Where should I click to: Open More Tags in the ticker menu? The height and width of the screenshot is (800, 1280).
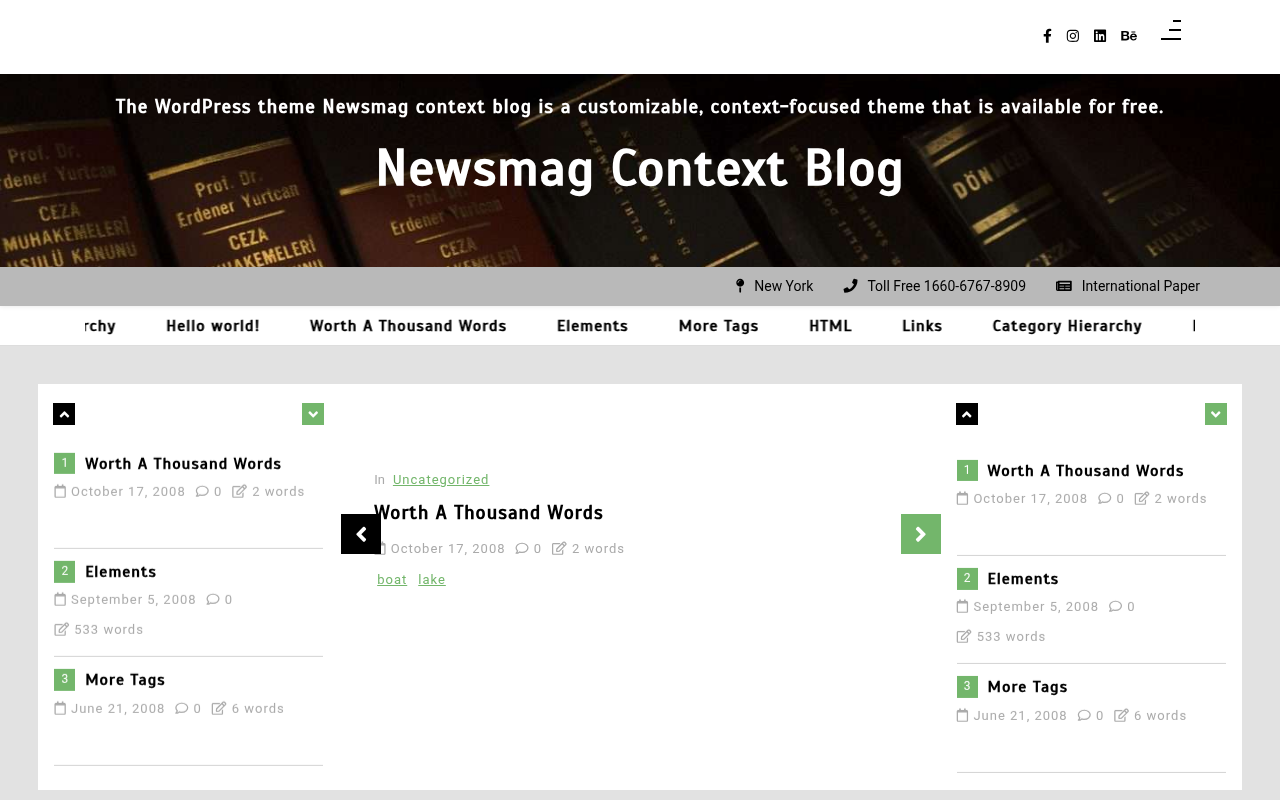coord(719,326)
